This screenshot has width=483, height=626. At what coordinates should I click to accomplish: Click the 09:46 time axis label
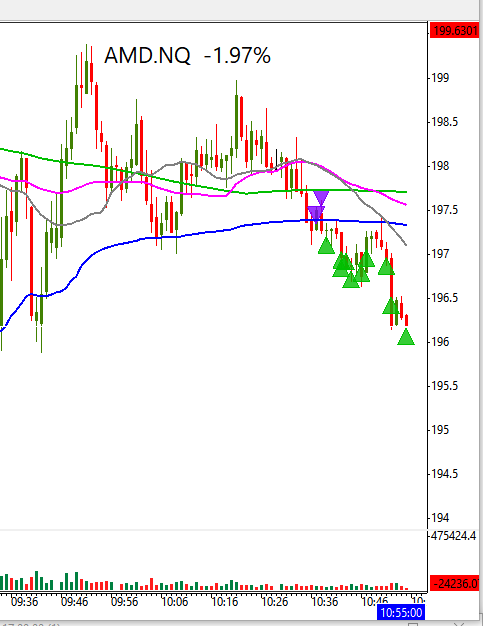[x=74, y=601]
